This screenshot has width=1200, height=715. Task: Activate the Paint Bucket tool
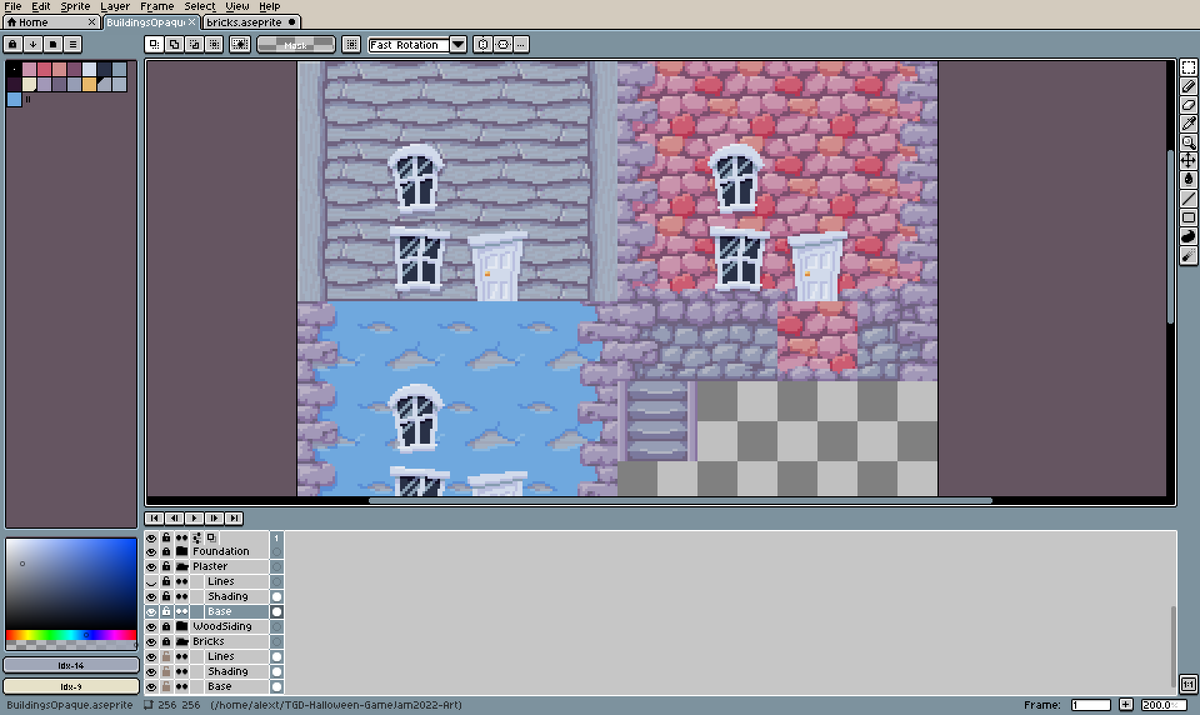pos(1189,180)
